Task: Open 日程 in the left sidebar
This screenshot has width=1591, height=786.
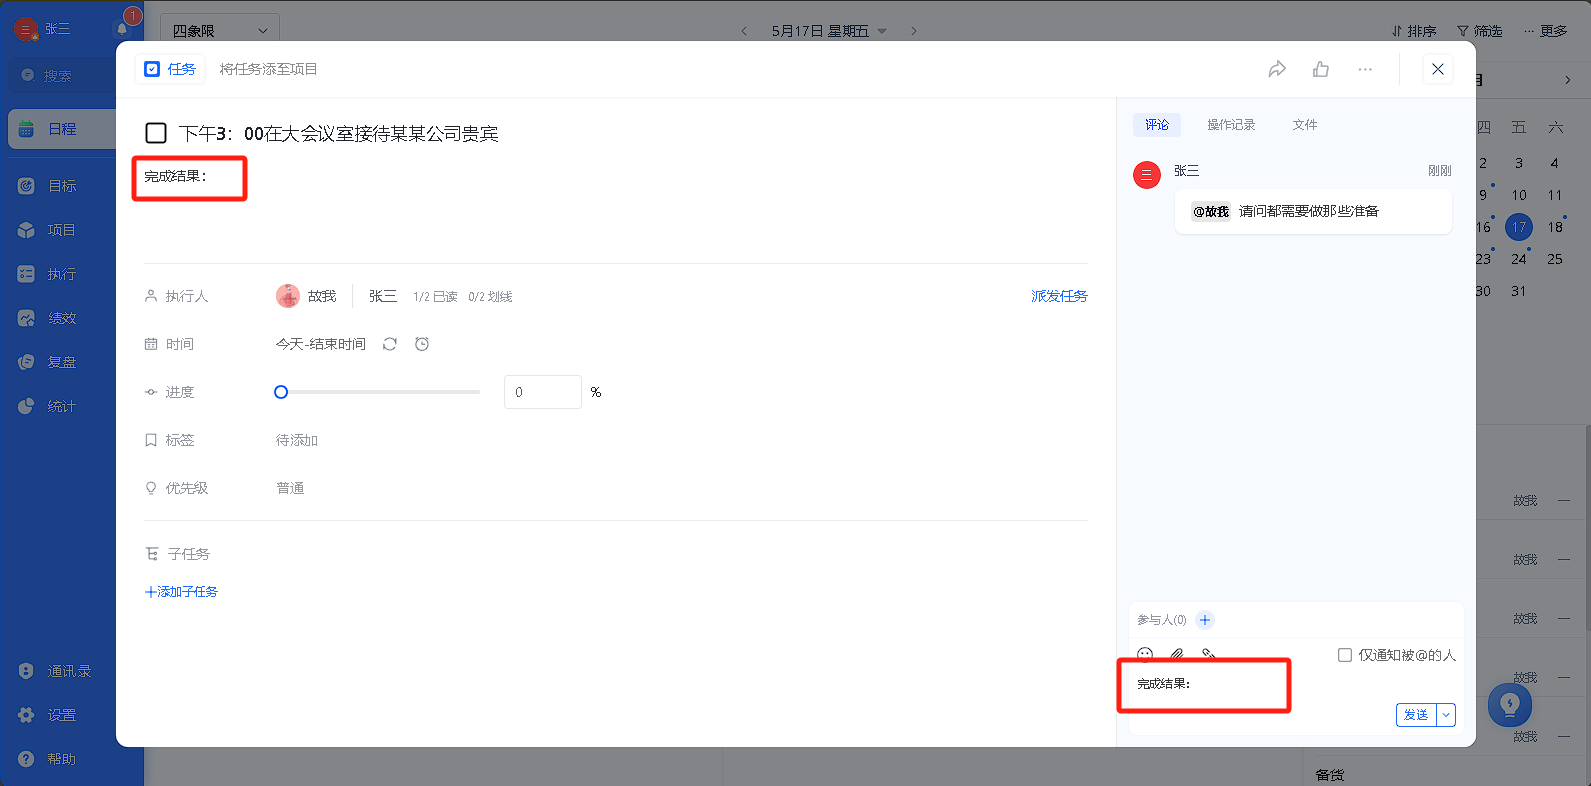Action: click(62, 129)
